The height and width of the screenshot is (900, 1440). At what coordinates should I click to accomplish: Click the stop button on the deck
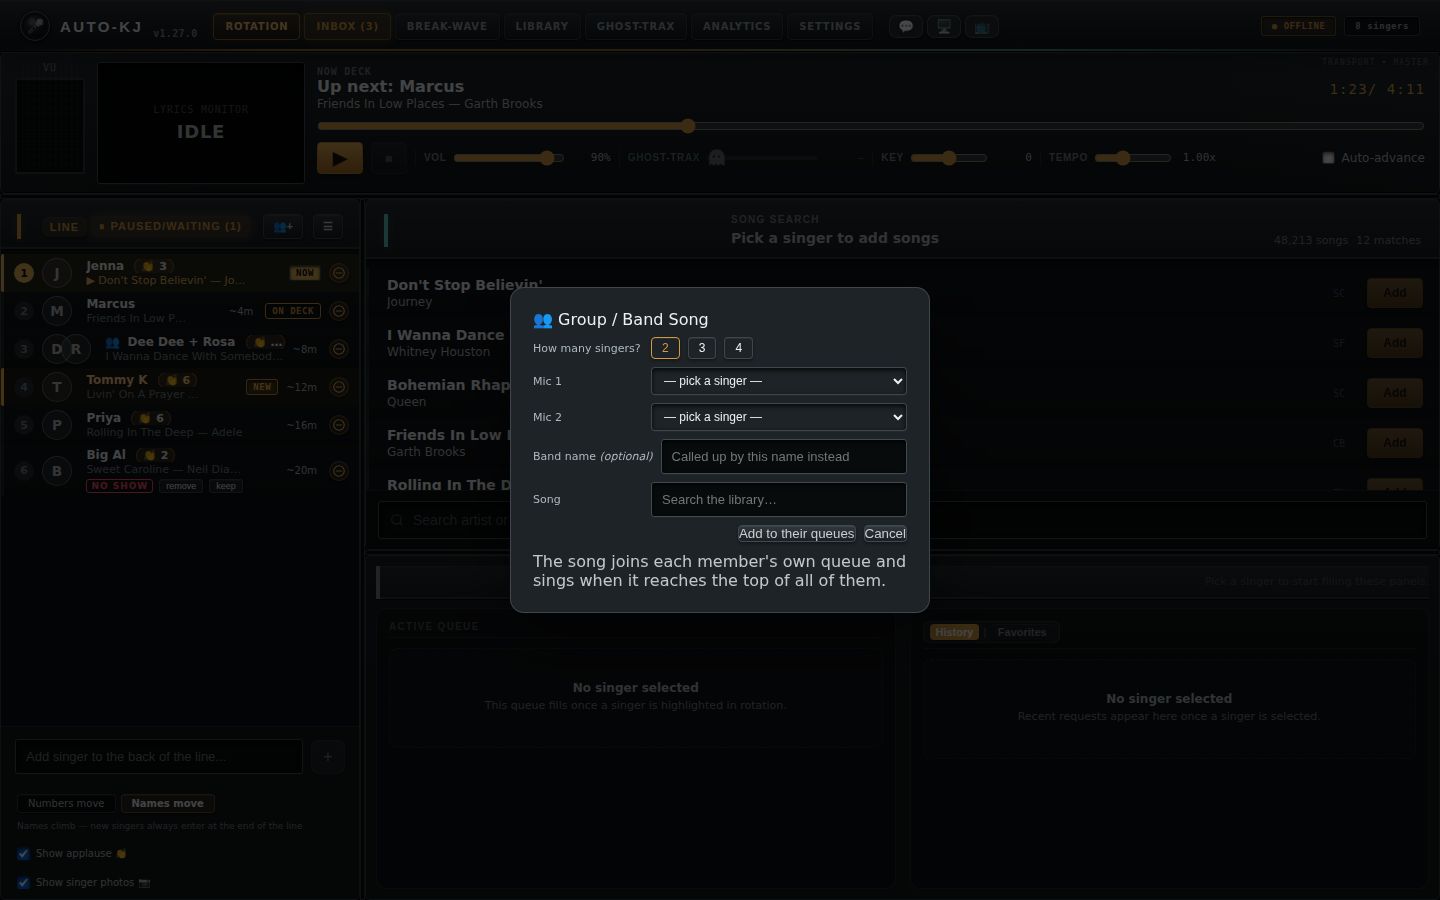(x=389, y=158)
